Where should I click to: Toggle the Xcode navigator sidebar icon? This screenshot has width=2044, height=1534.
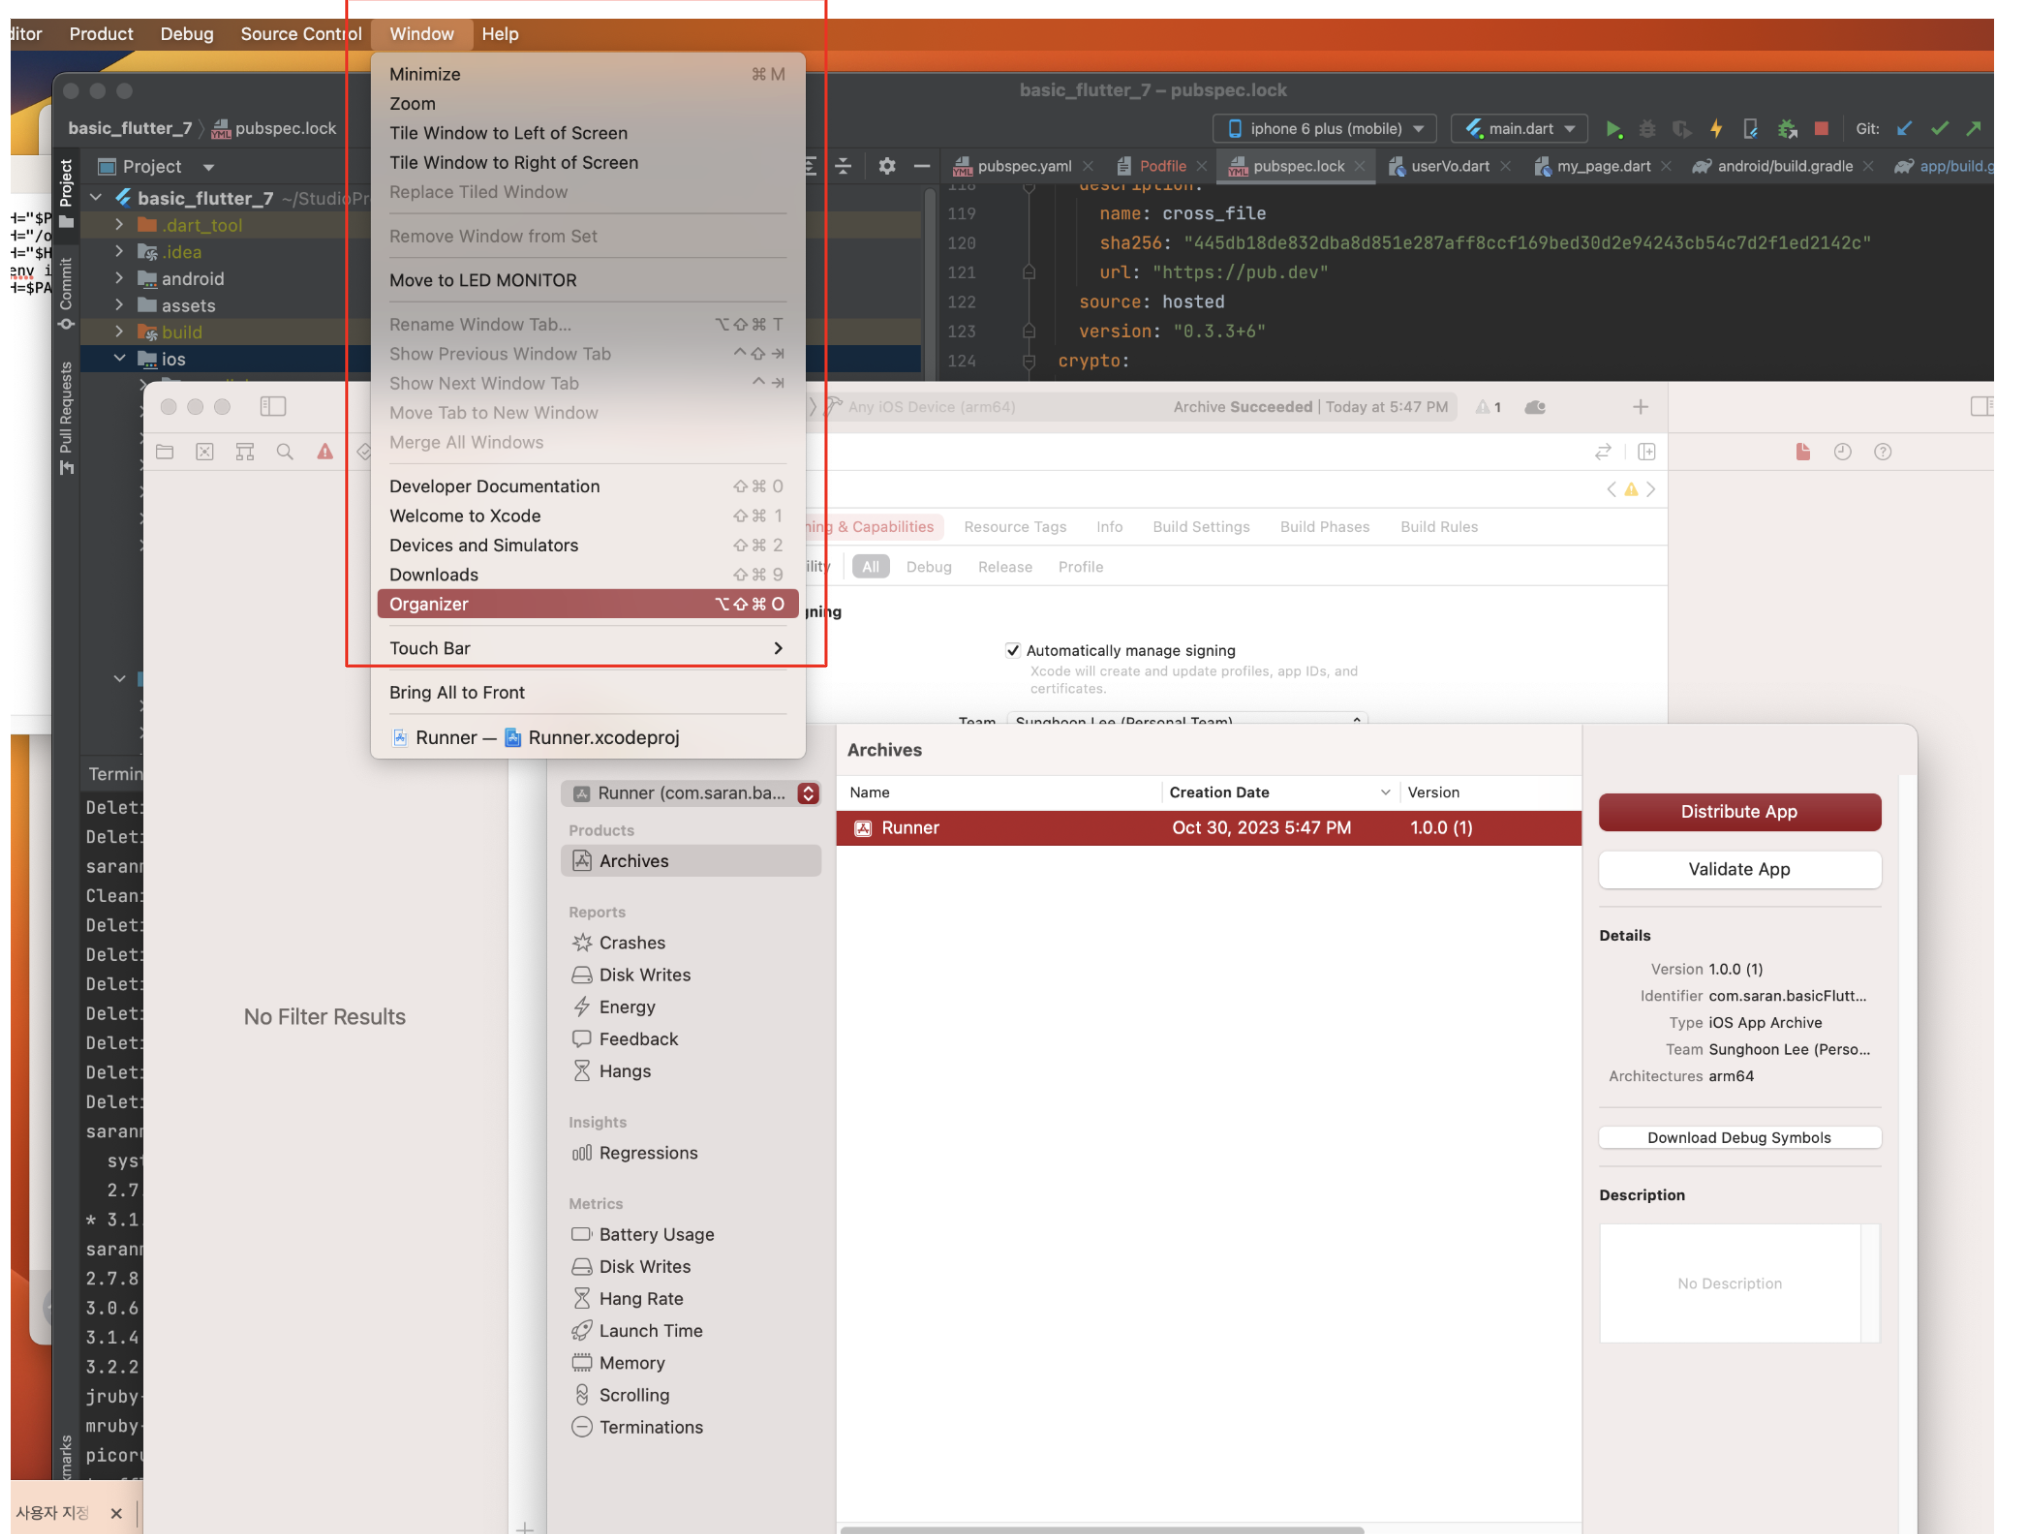click(273, 406)
